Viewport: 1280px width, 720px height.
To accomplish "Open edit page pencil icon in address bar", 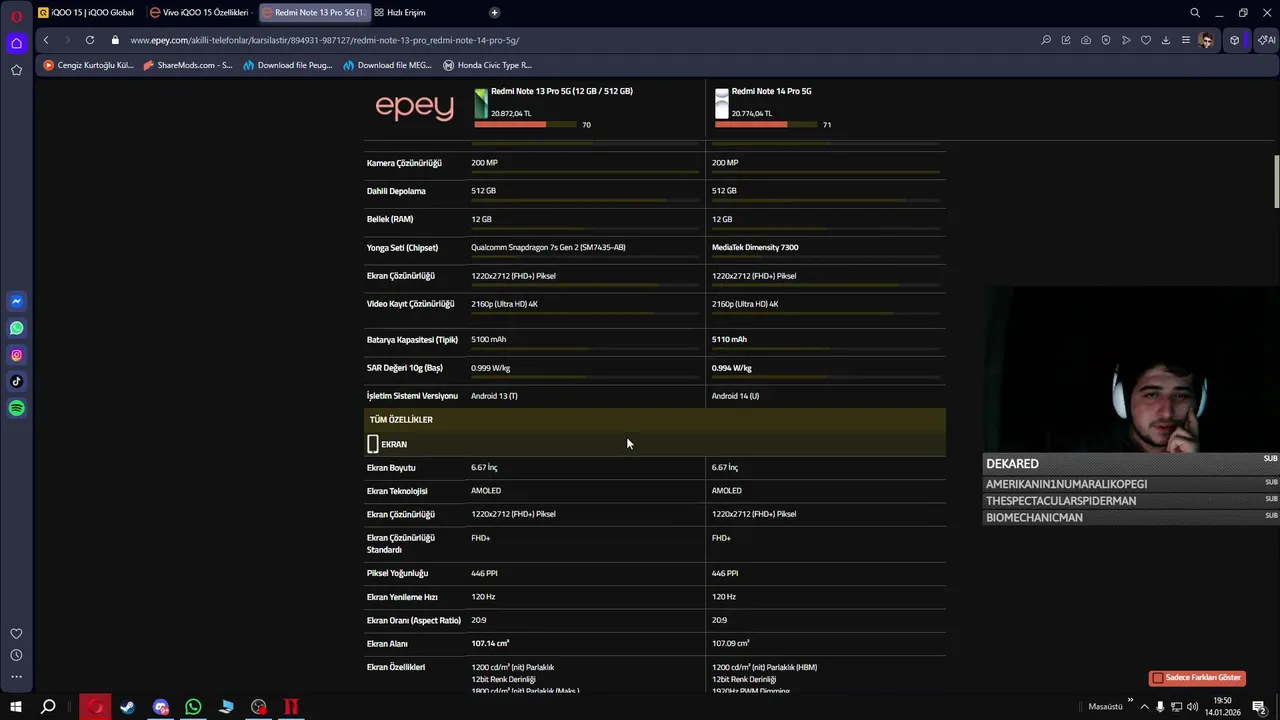I will tap(1066, 40).
